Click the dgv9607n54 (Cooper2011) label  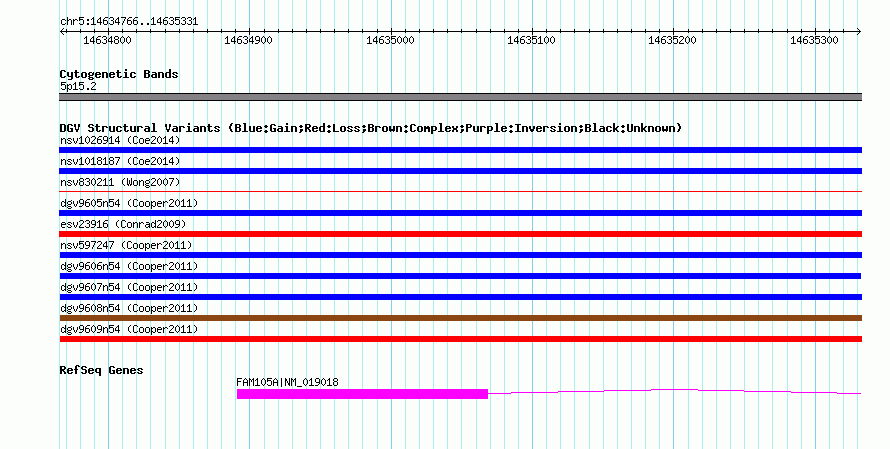(129, 287)
